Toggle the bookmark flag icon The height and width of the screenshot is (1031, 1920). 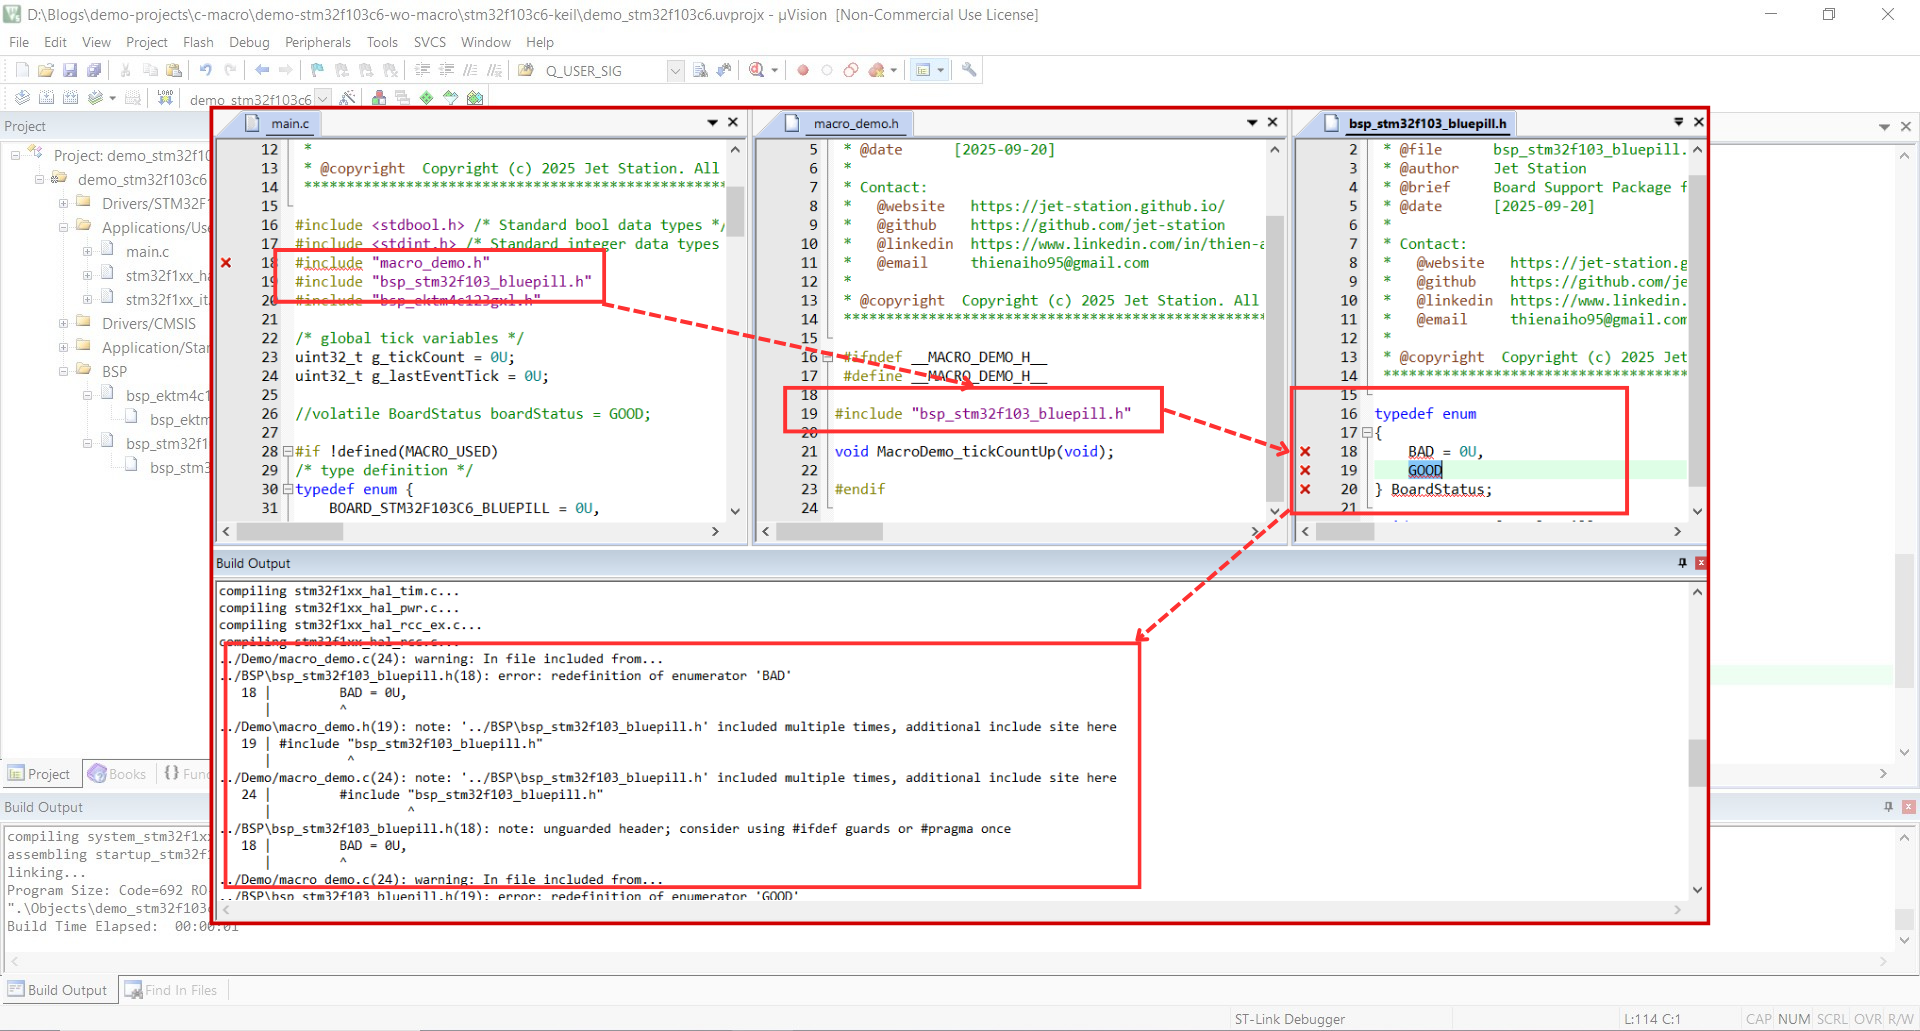317,70
